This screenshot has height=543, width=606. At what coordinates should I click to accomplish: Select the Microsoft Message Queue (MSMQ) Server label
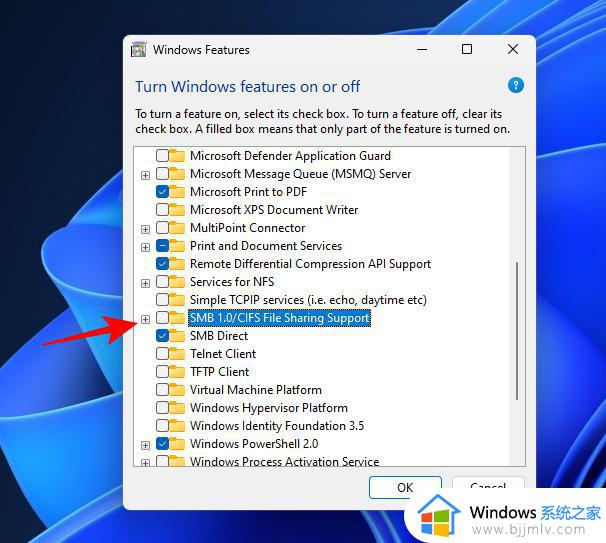pyautogui.click(x=300, y=174)
